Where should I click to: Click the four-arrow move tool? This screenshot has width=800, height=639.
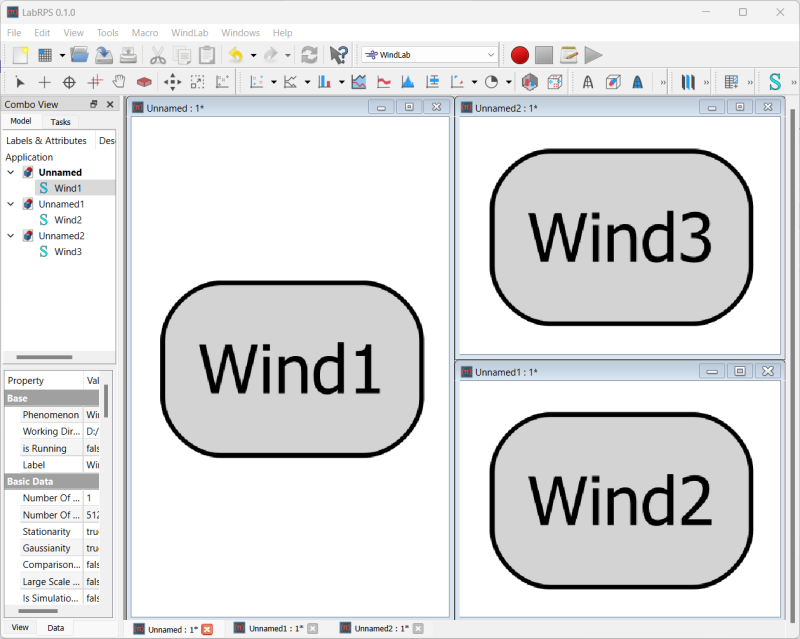172,82
